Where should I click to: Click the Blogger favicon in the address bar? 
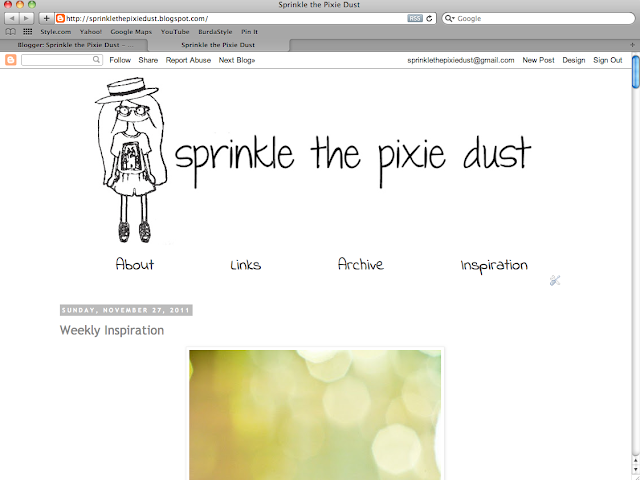[60, 18]
